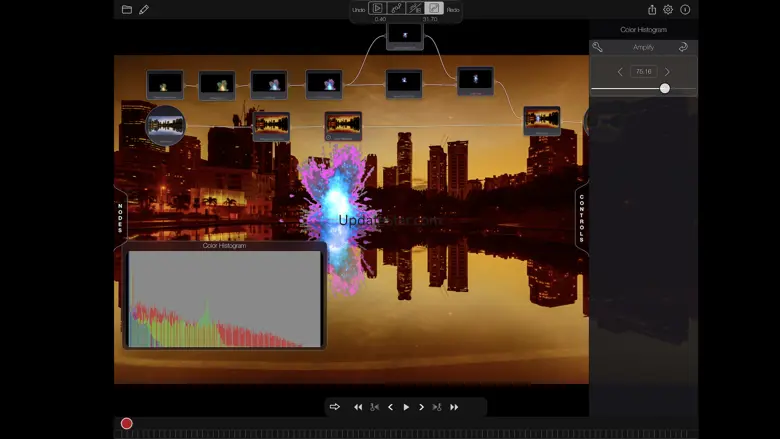Decrease the Amplify value with left arrow
Screen dimensions: 780x439
click(620, 72)
